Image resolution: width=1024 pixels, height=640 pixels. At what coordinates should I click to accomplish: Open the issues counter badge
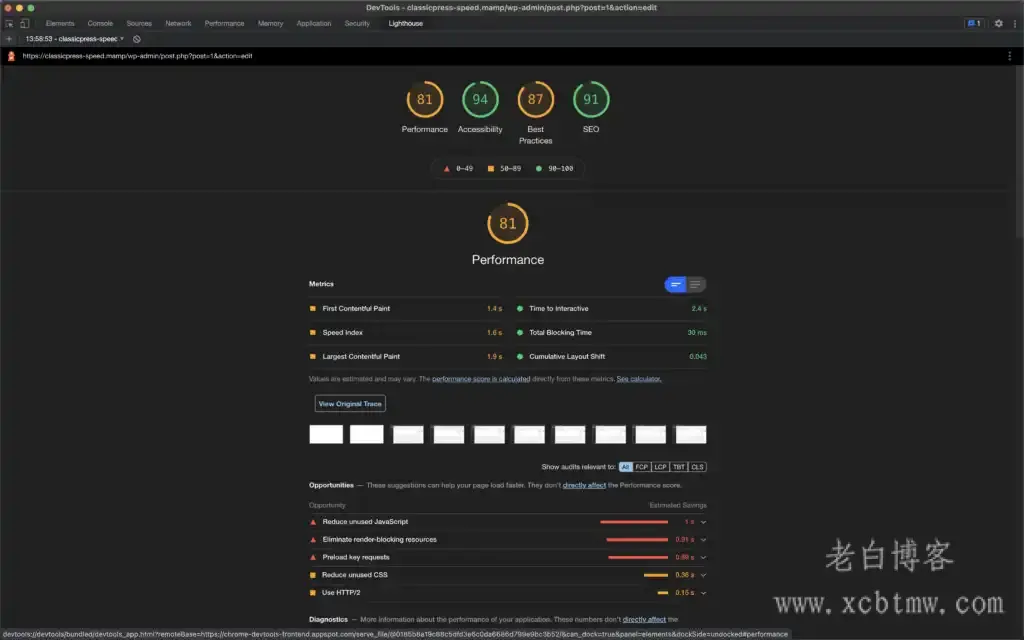point(973,23)
